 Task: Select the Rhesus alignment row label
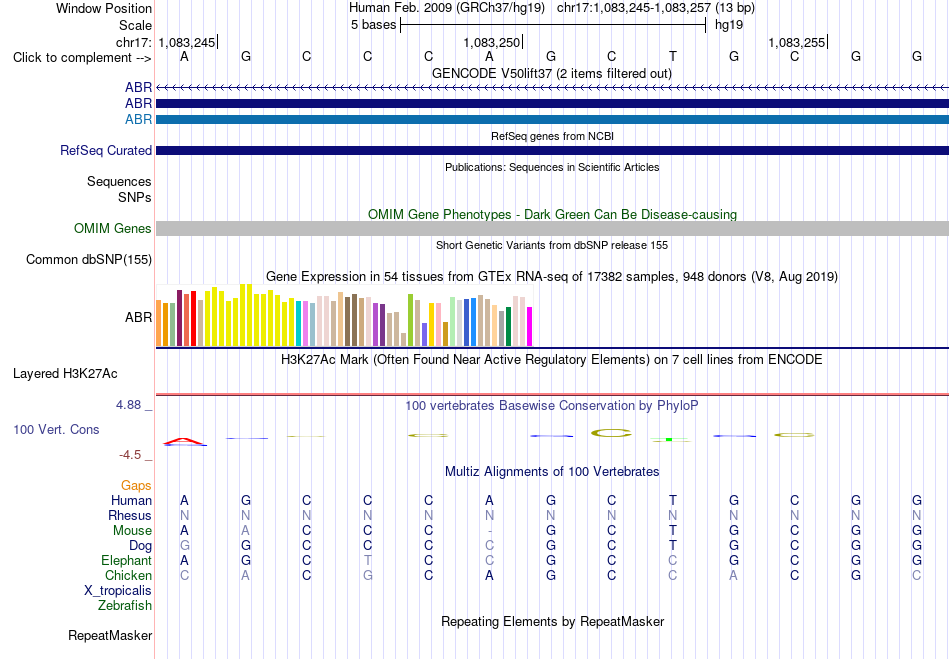click(130, 515)
